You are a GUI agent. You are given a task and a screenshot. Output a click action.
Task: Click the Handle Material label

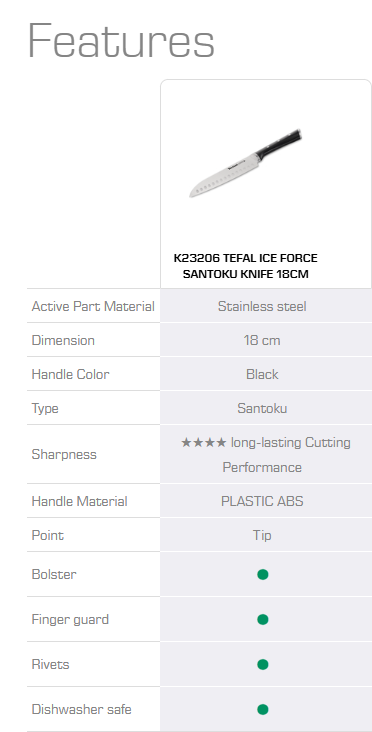pyautogui.click(x=79, y=501)
